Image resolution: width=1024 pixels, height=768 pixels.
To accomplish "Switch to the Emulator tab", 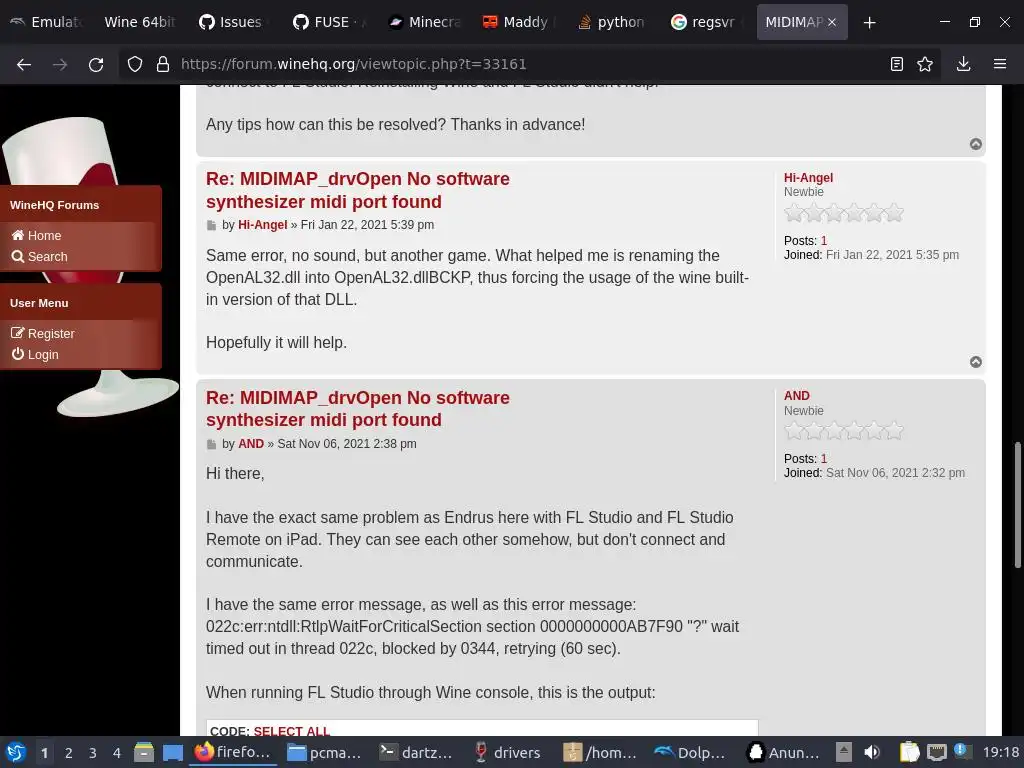I will (x=47, y=22).
